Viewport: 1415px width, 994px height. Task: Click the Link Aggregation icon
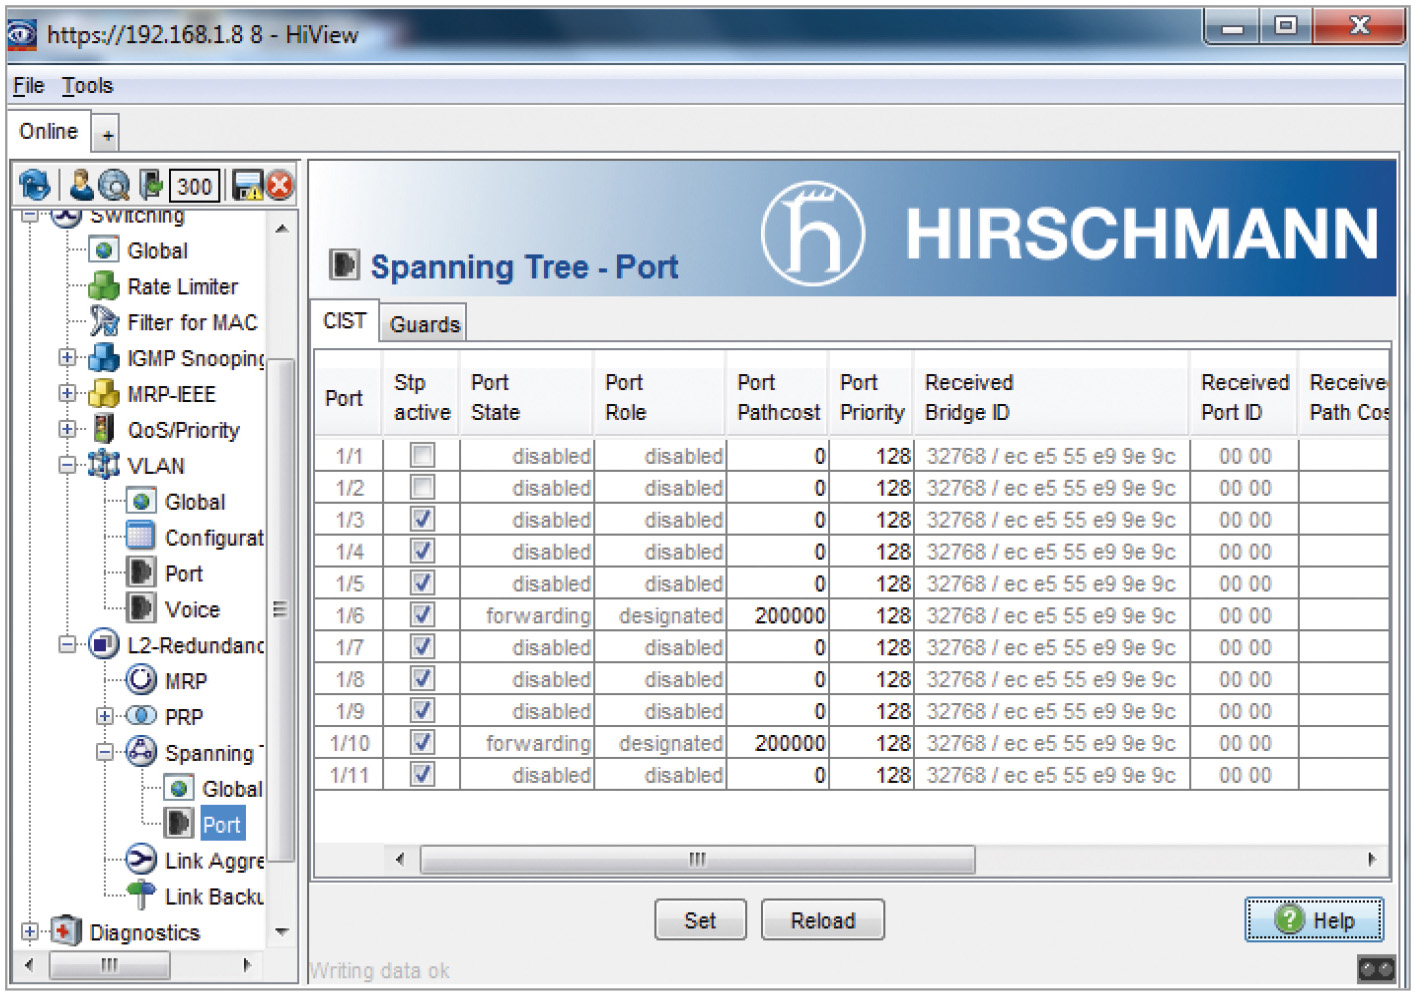point(141,859)
